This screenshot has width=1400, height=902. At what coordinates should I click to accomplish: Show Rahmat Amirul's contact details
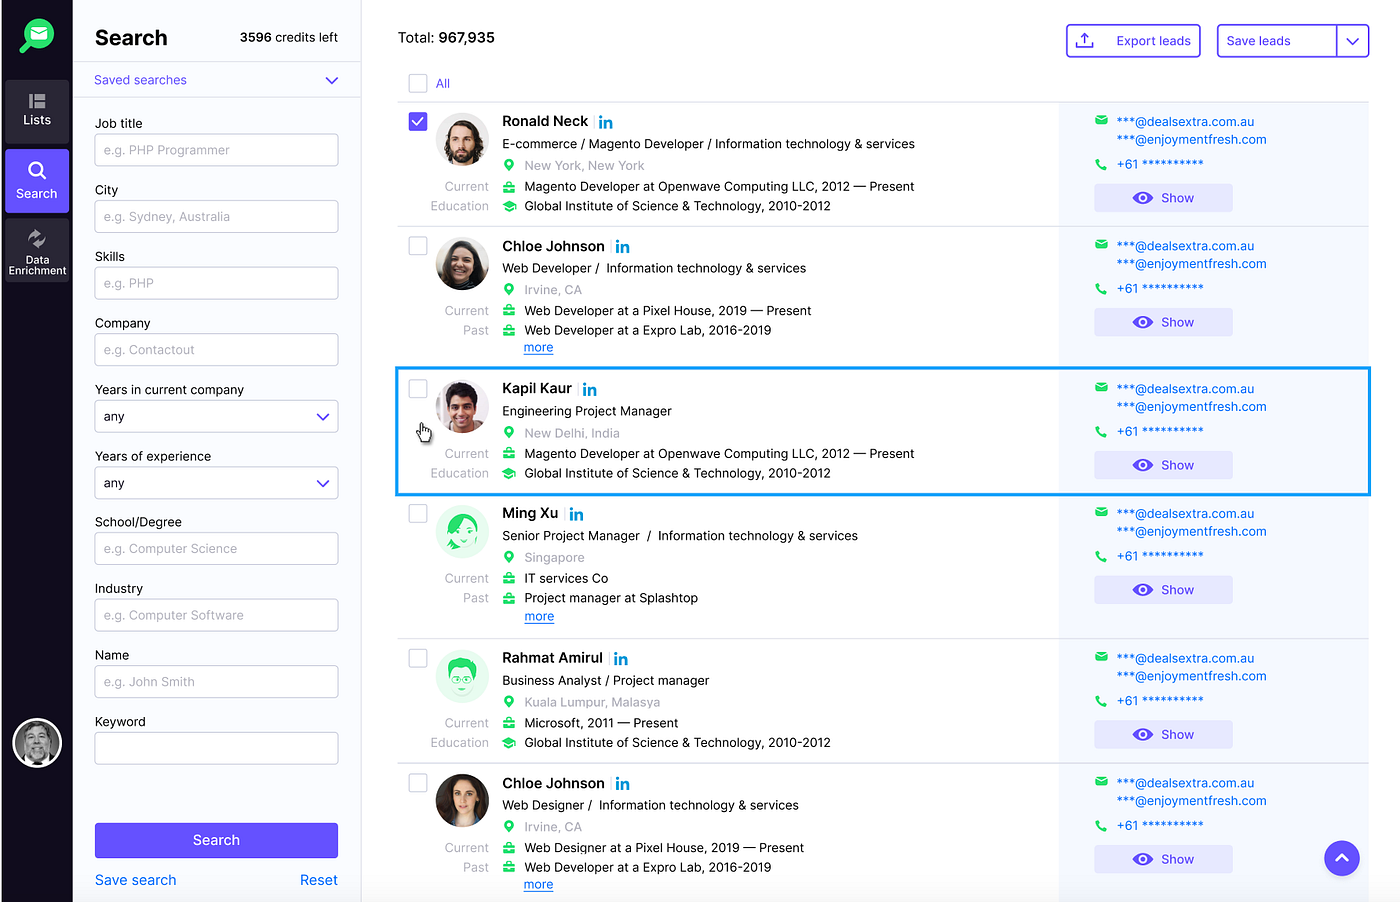pyautogui.click(x=1163, y=734)
